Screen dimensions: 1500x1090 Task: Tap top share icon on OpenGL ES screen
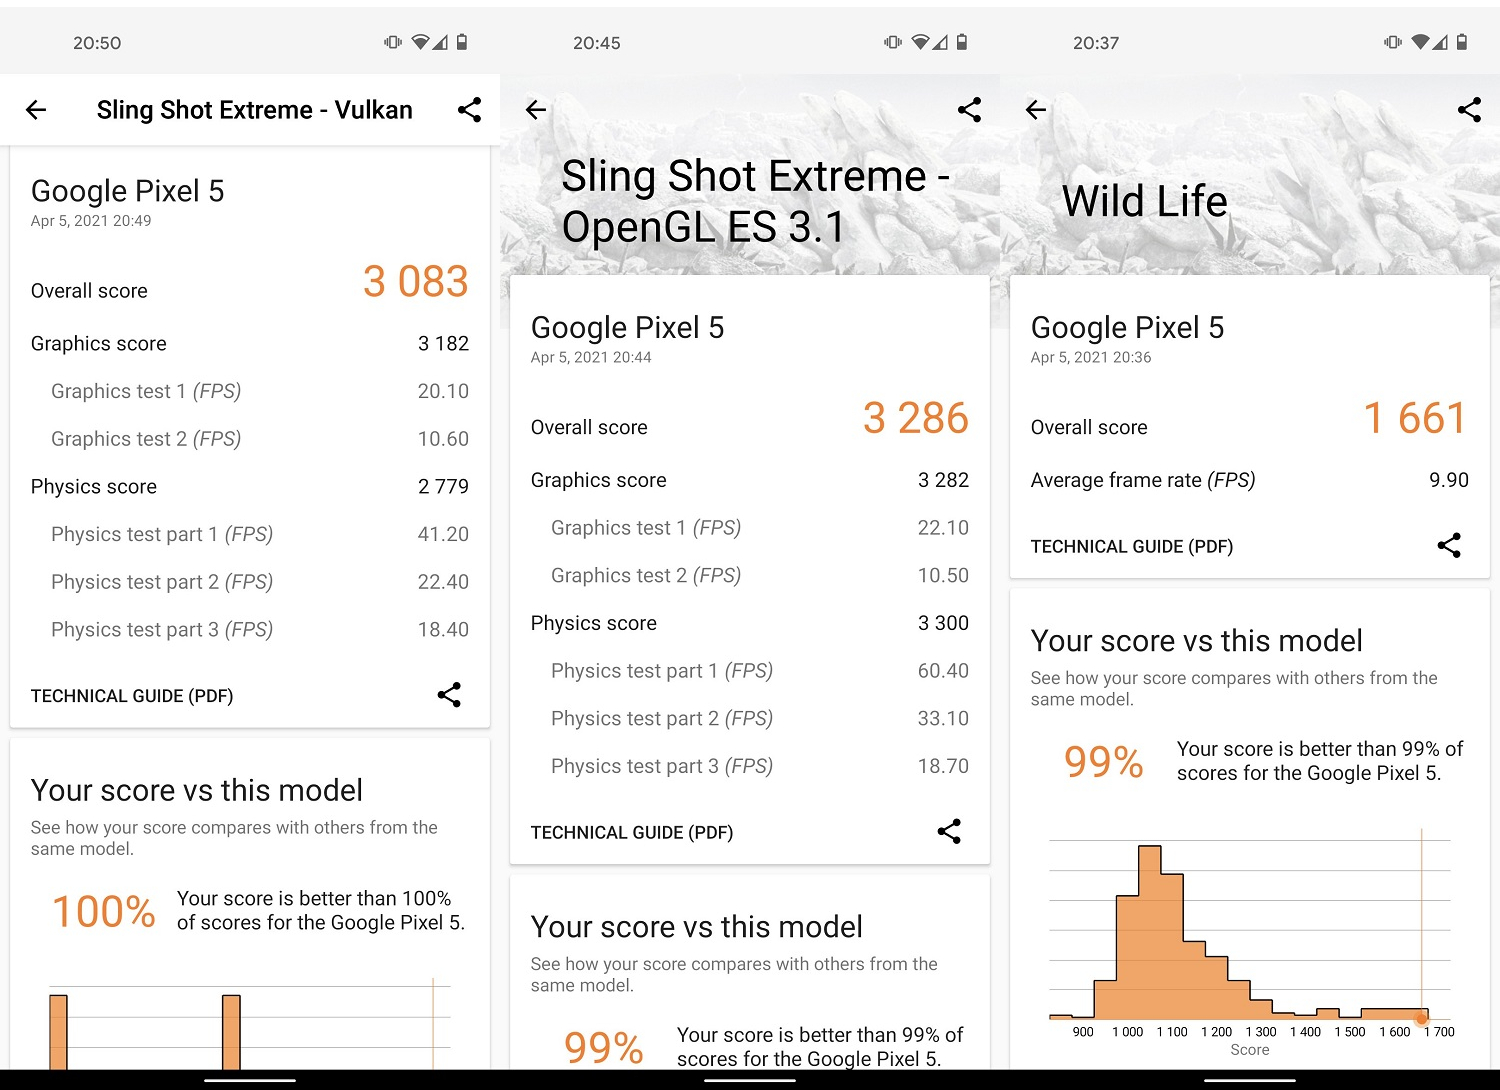969,110
